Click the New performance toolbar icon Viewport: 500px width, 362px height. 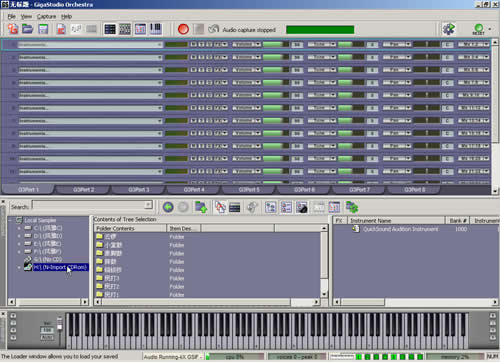click(13, 29)
